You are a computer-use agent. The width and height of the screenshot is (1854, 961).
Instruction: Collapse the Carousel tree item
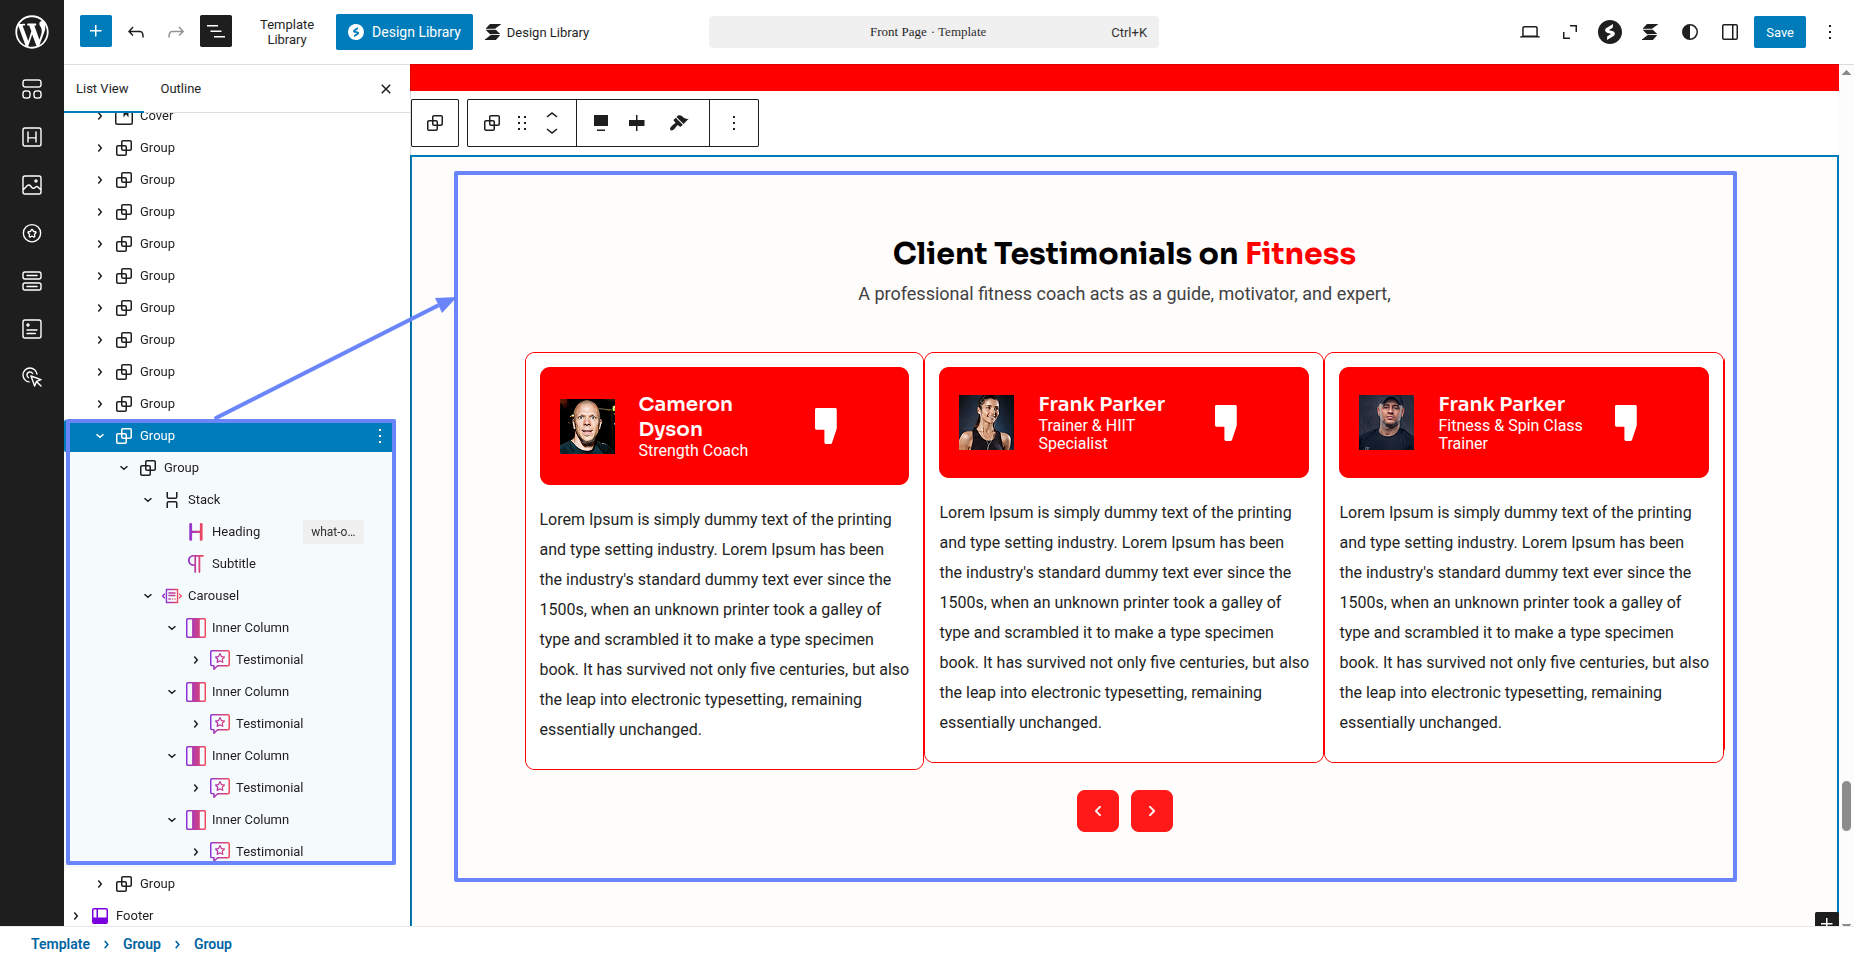(x=148, y=596)
